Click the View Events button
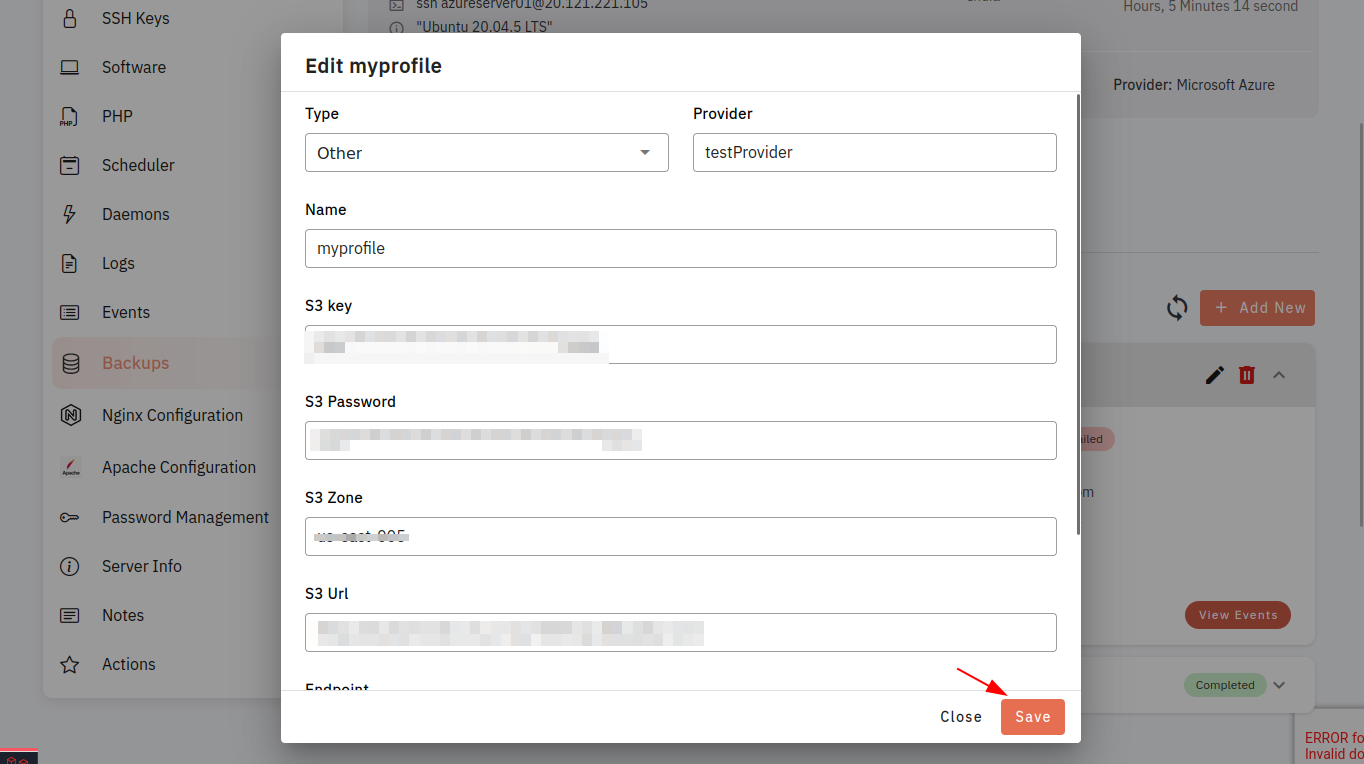Viewport: 1364px width, 764px height. point(1238,615)
